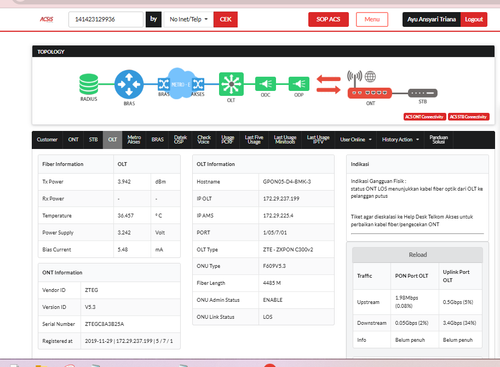Expand the User Online dropdown menu

coord(355,140)
